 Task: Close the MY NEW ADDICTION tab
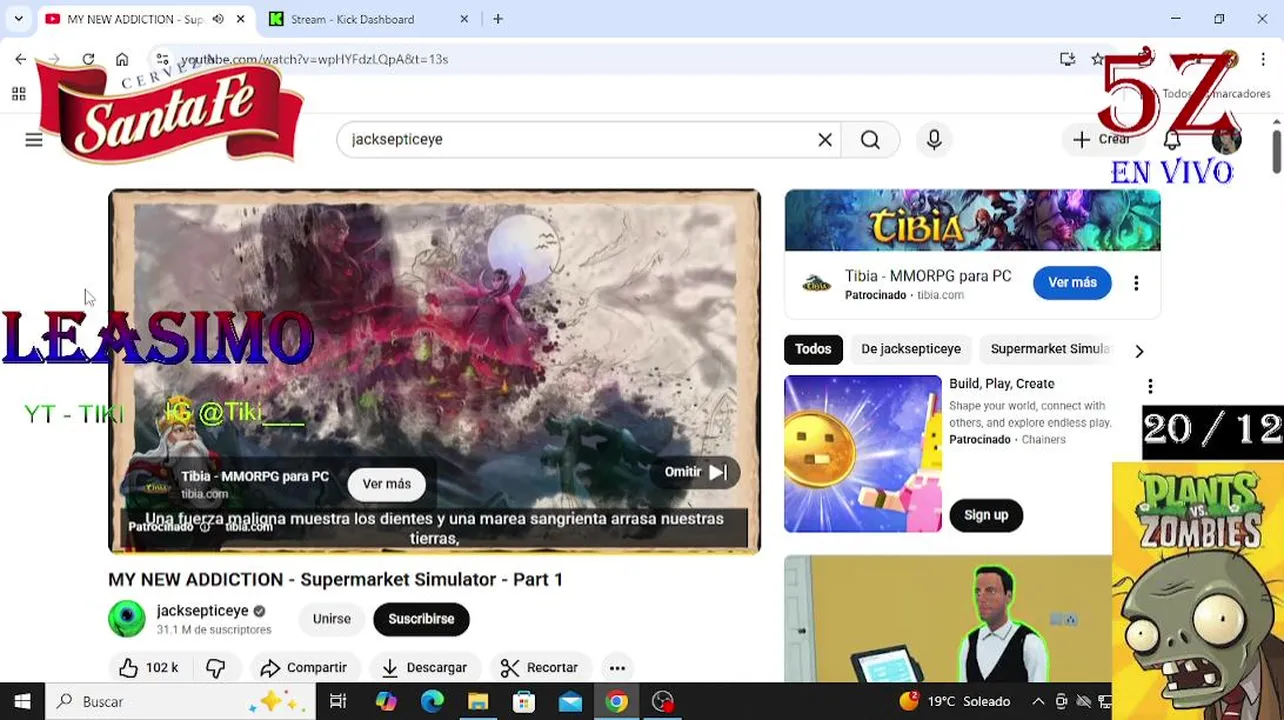240,19
